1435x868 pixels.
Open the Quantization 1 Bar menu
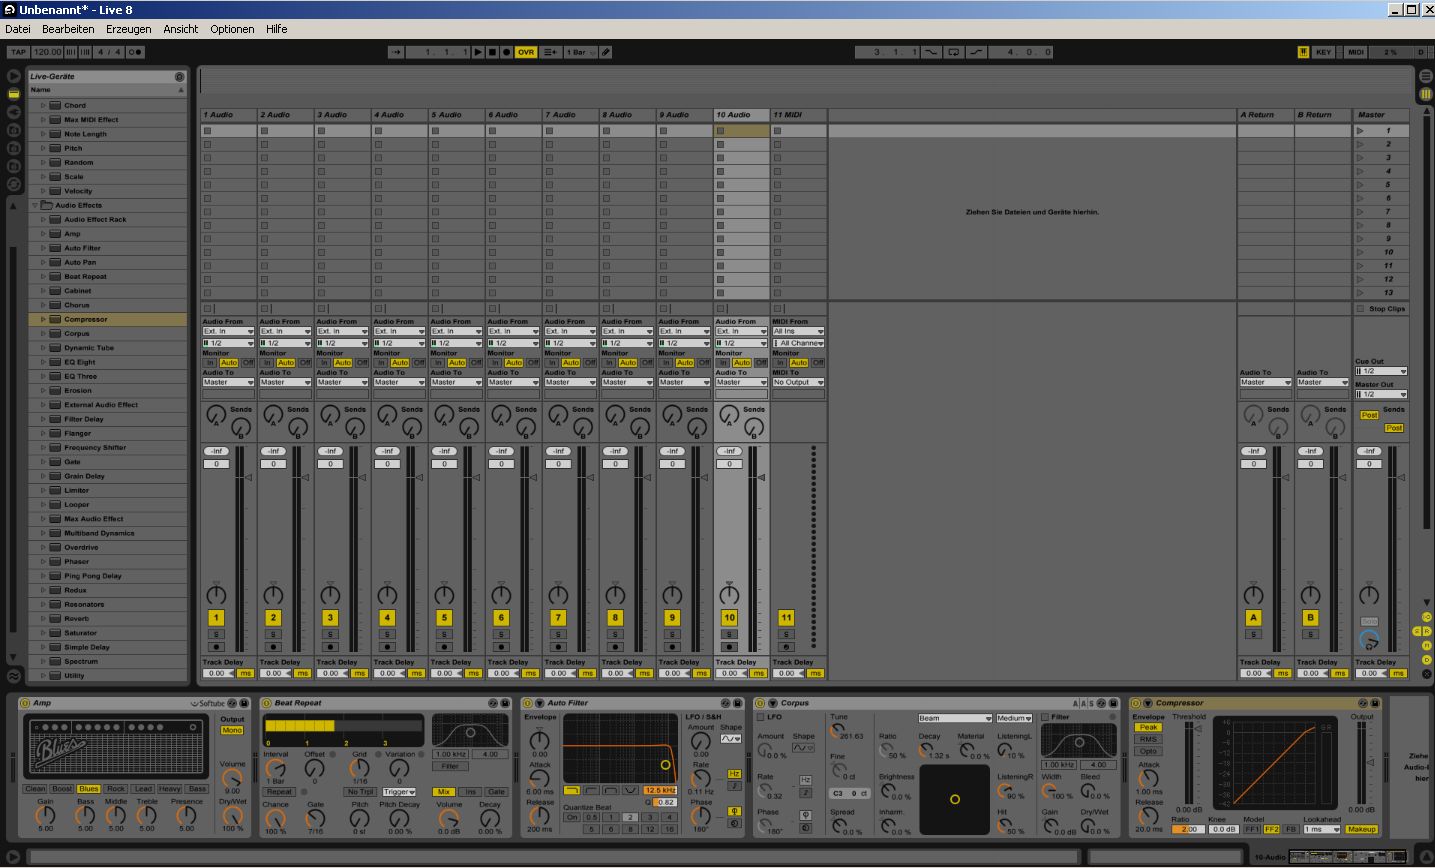click(580, 52)
